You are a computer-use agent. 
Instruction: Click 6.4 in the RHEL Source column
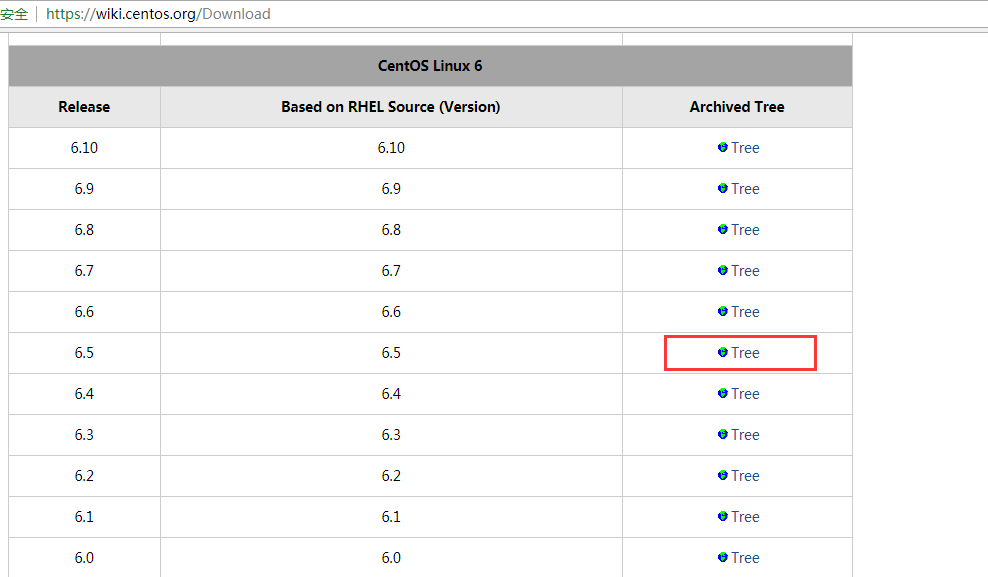click(x=391, y=394)
